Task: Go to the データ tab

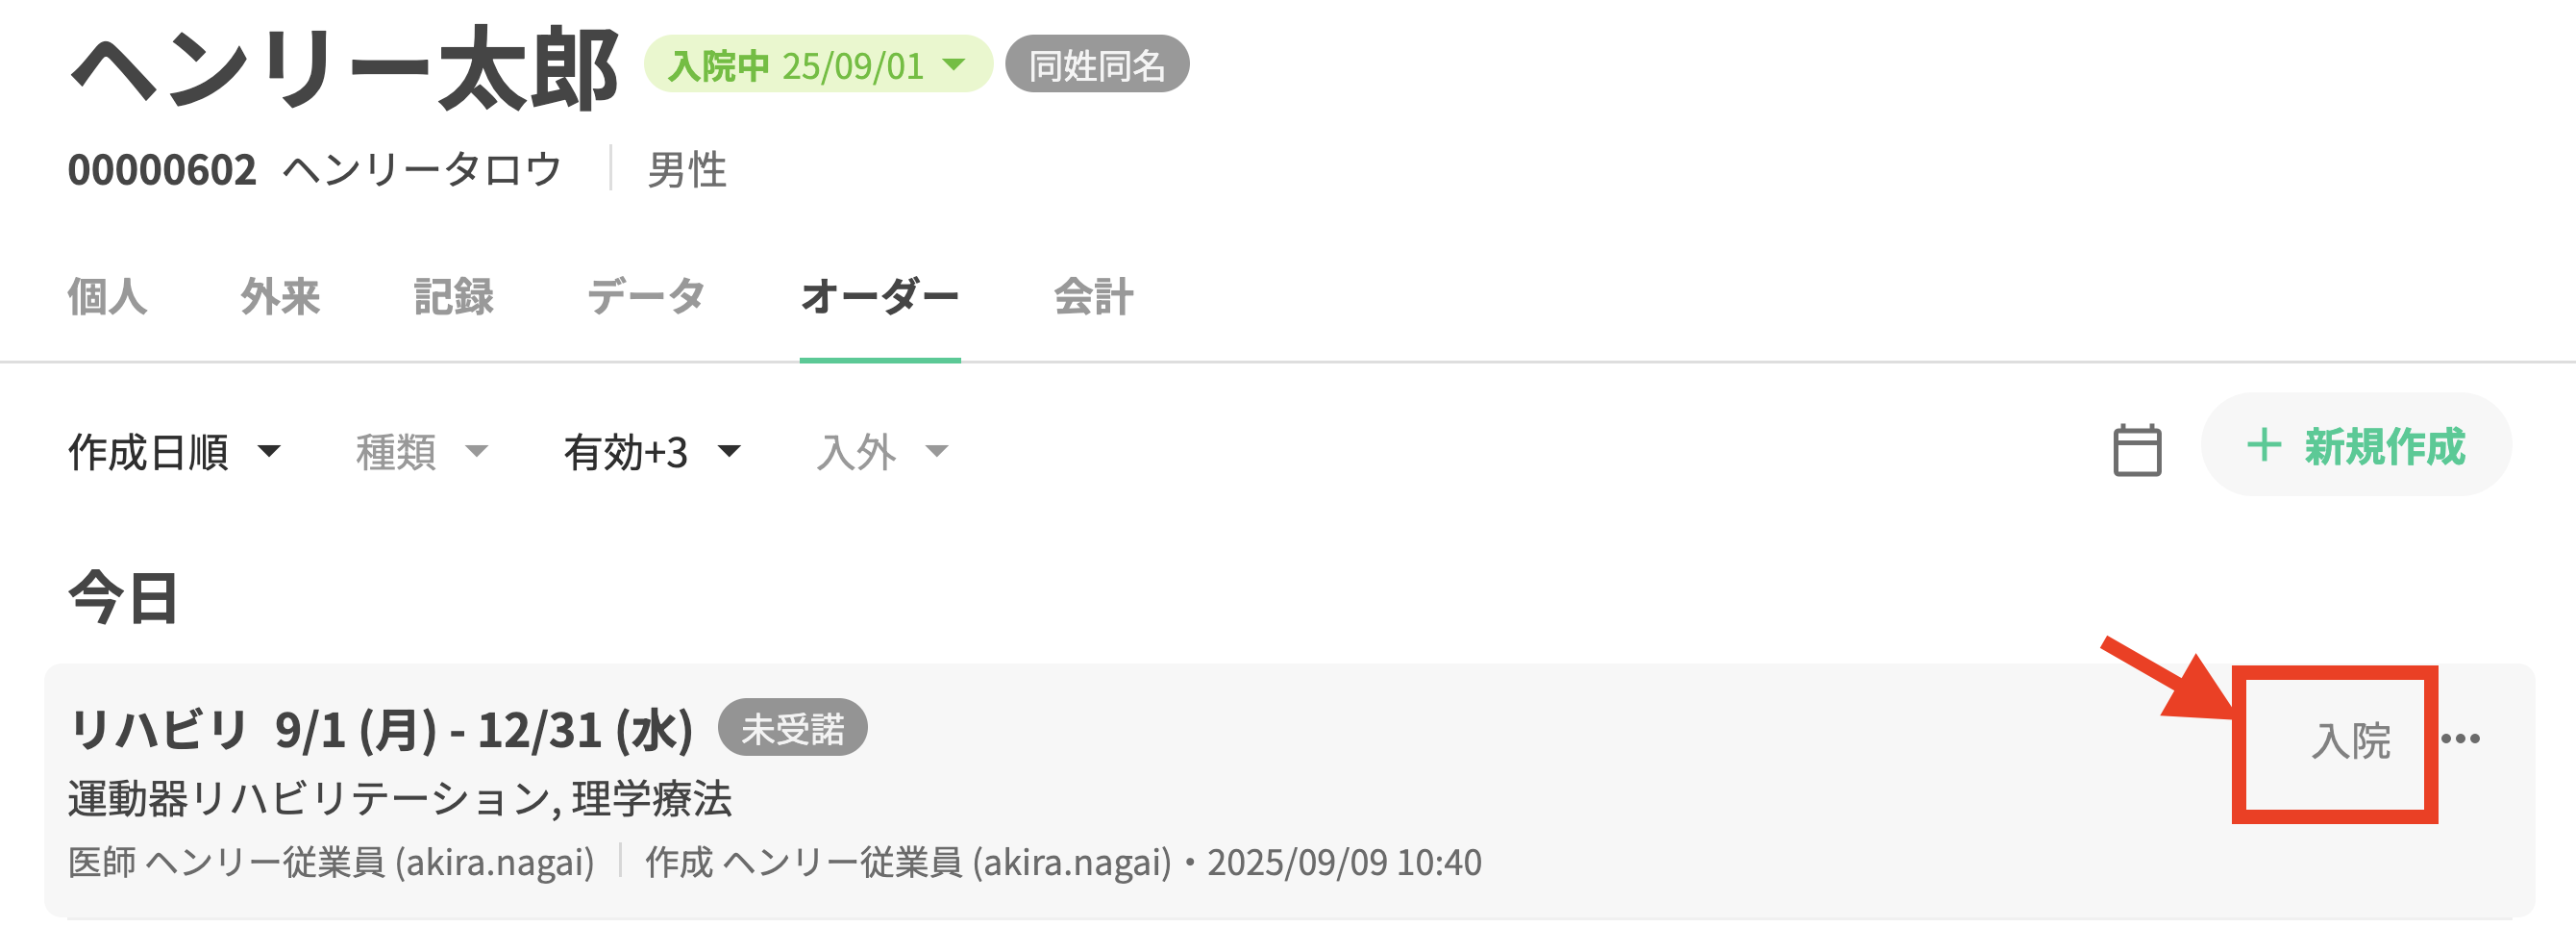Action: point(646,297)
